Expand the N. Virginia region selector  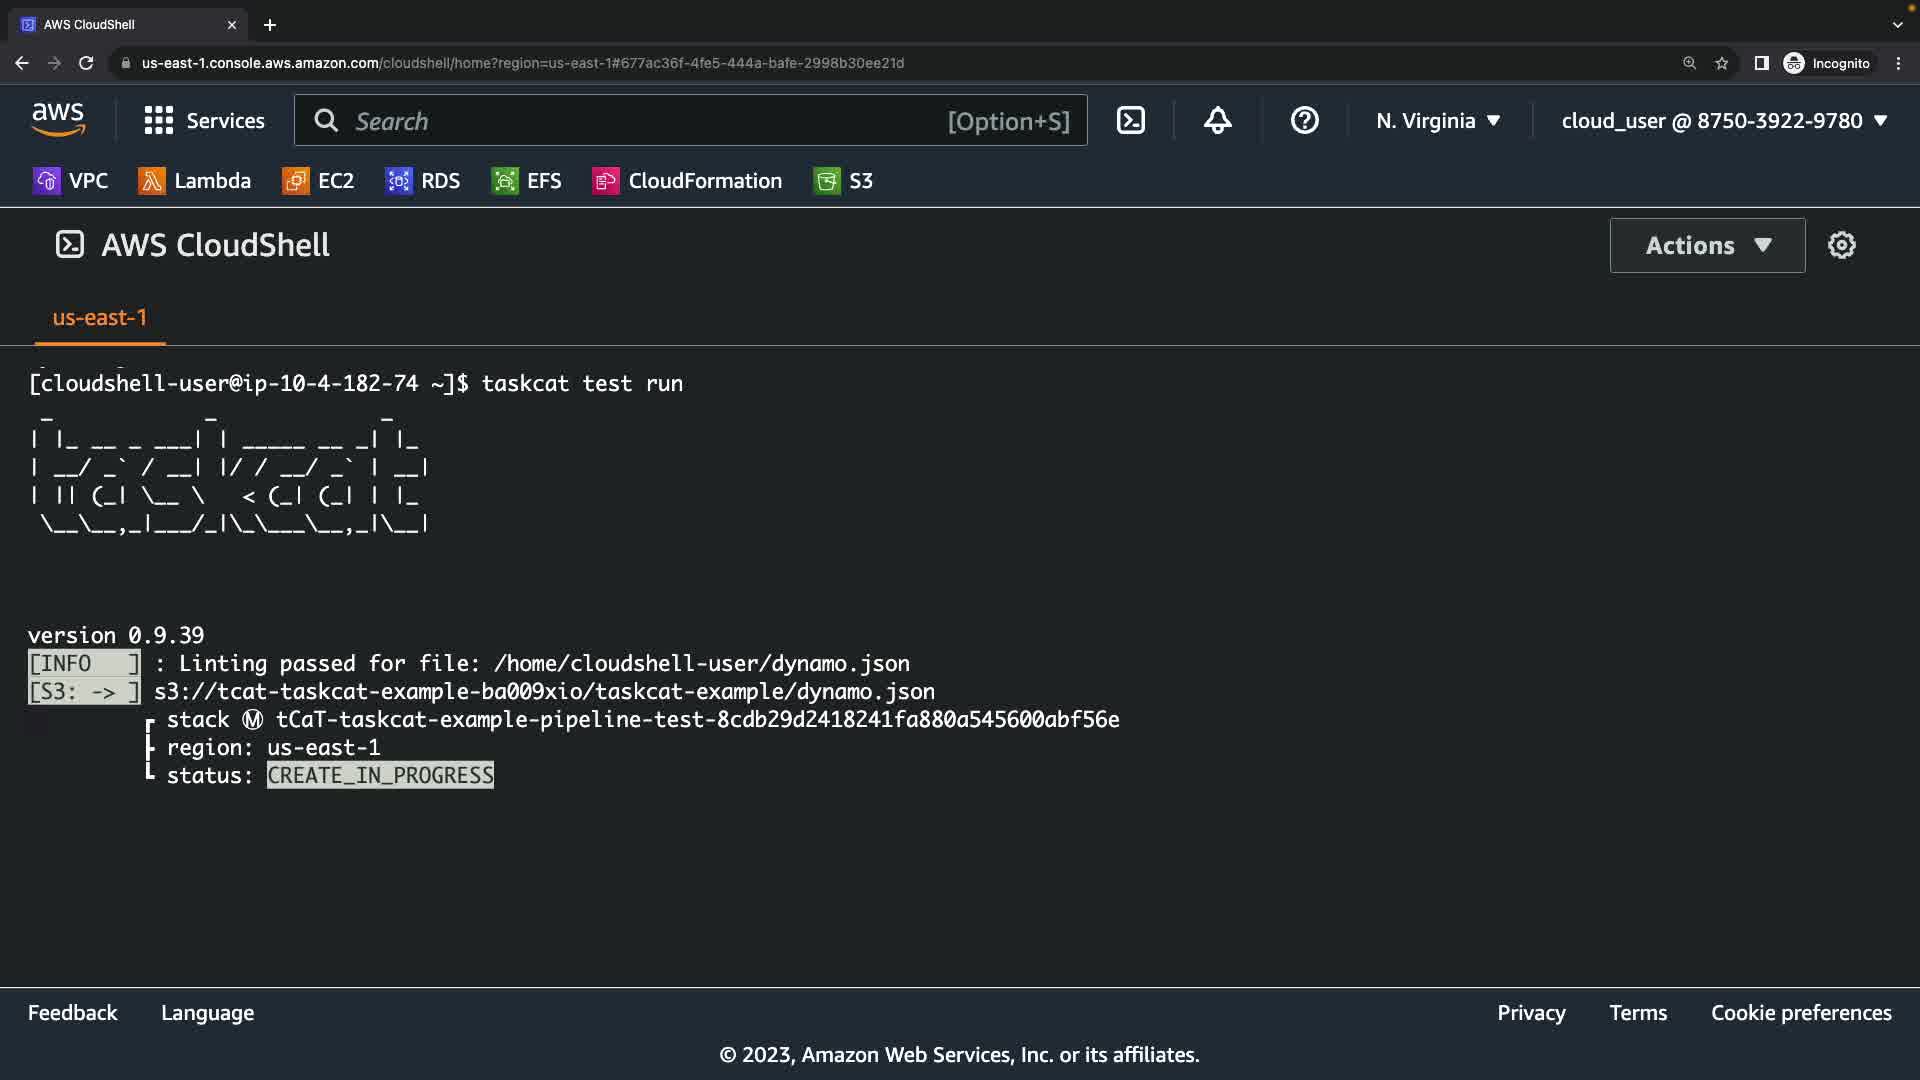click(1438, 121)
